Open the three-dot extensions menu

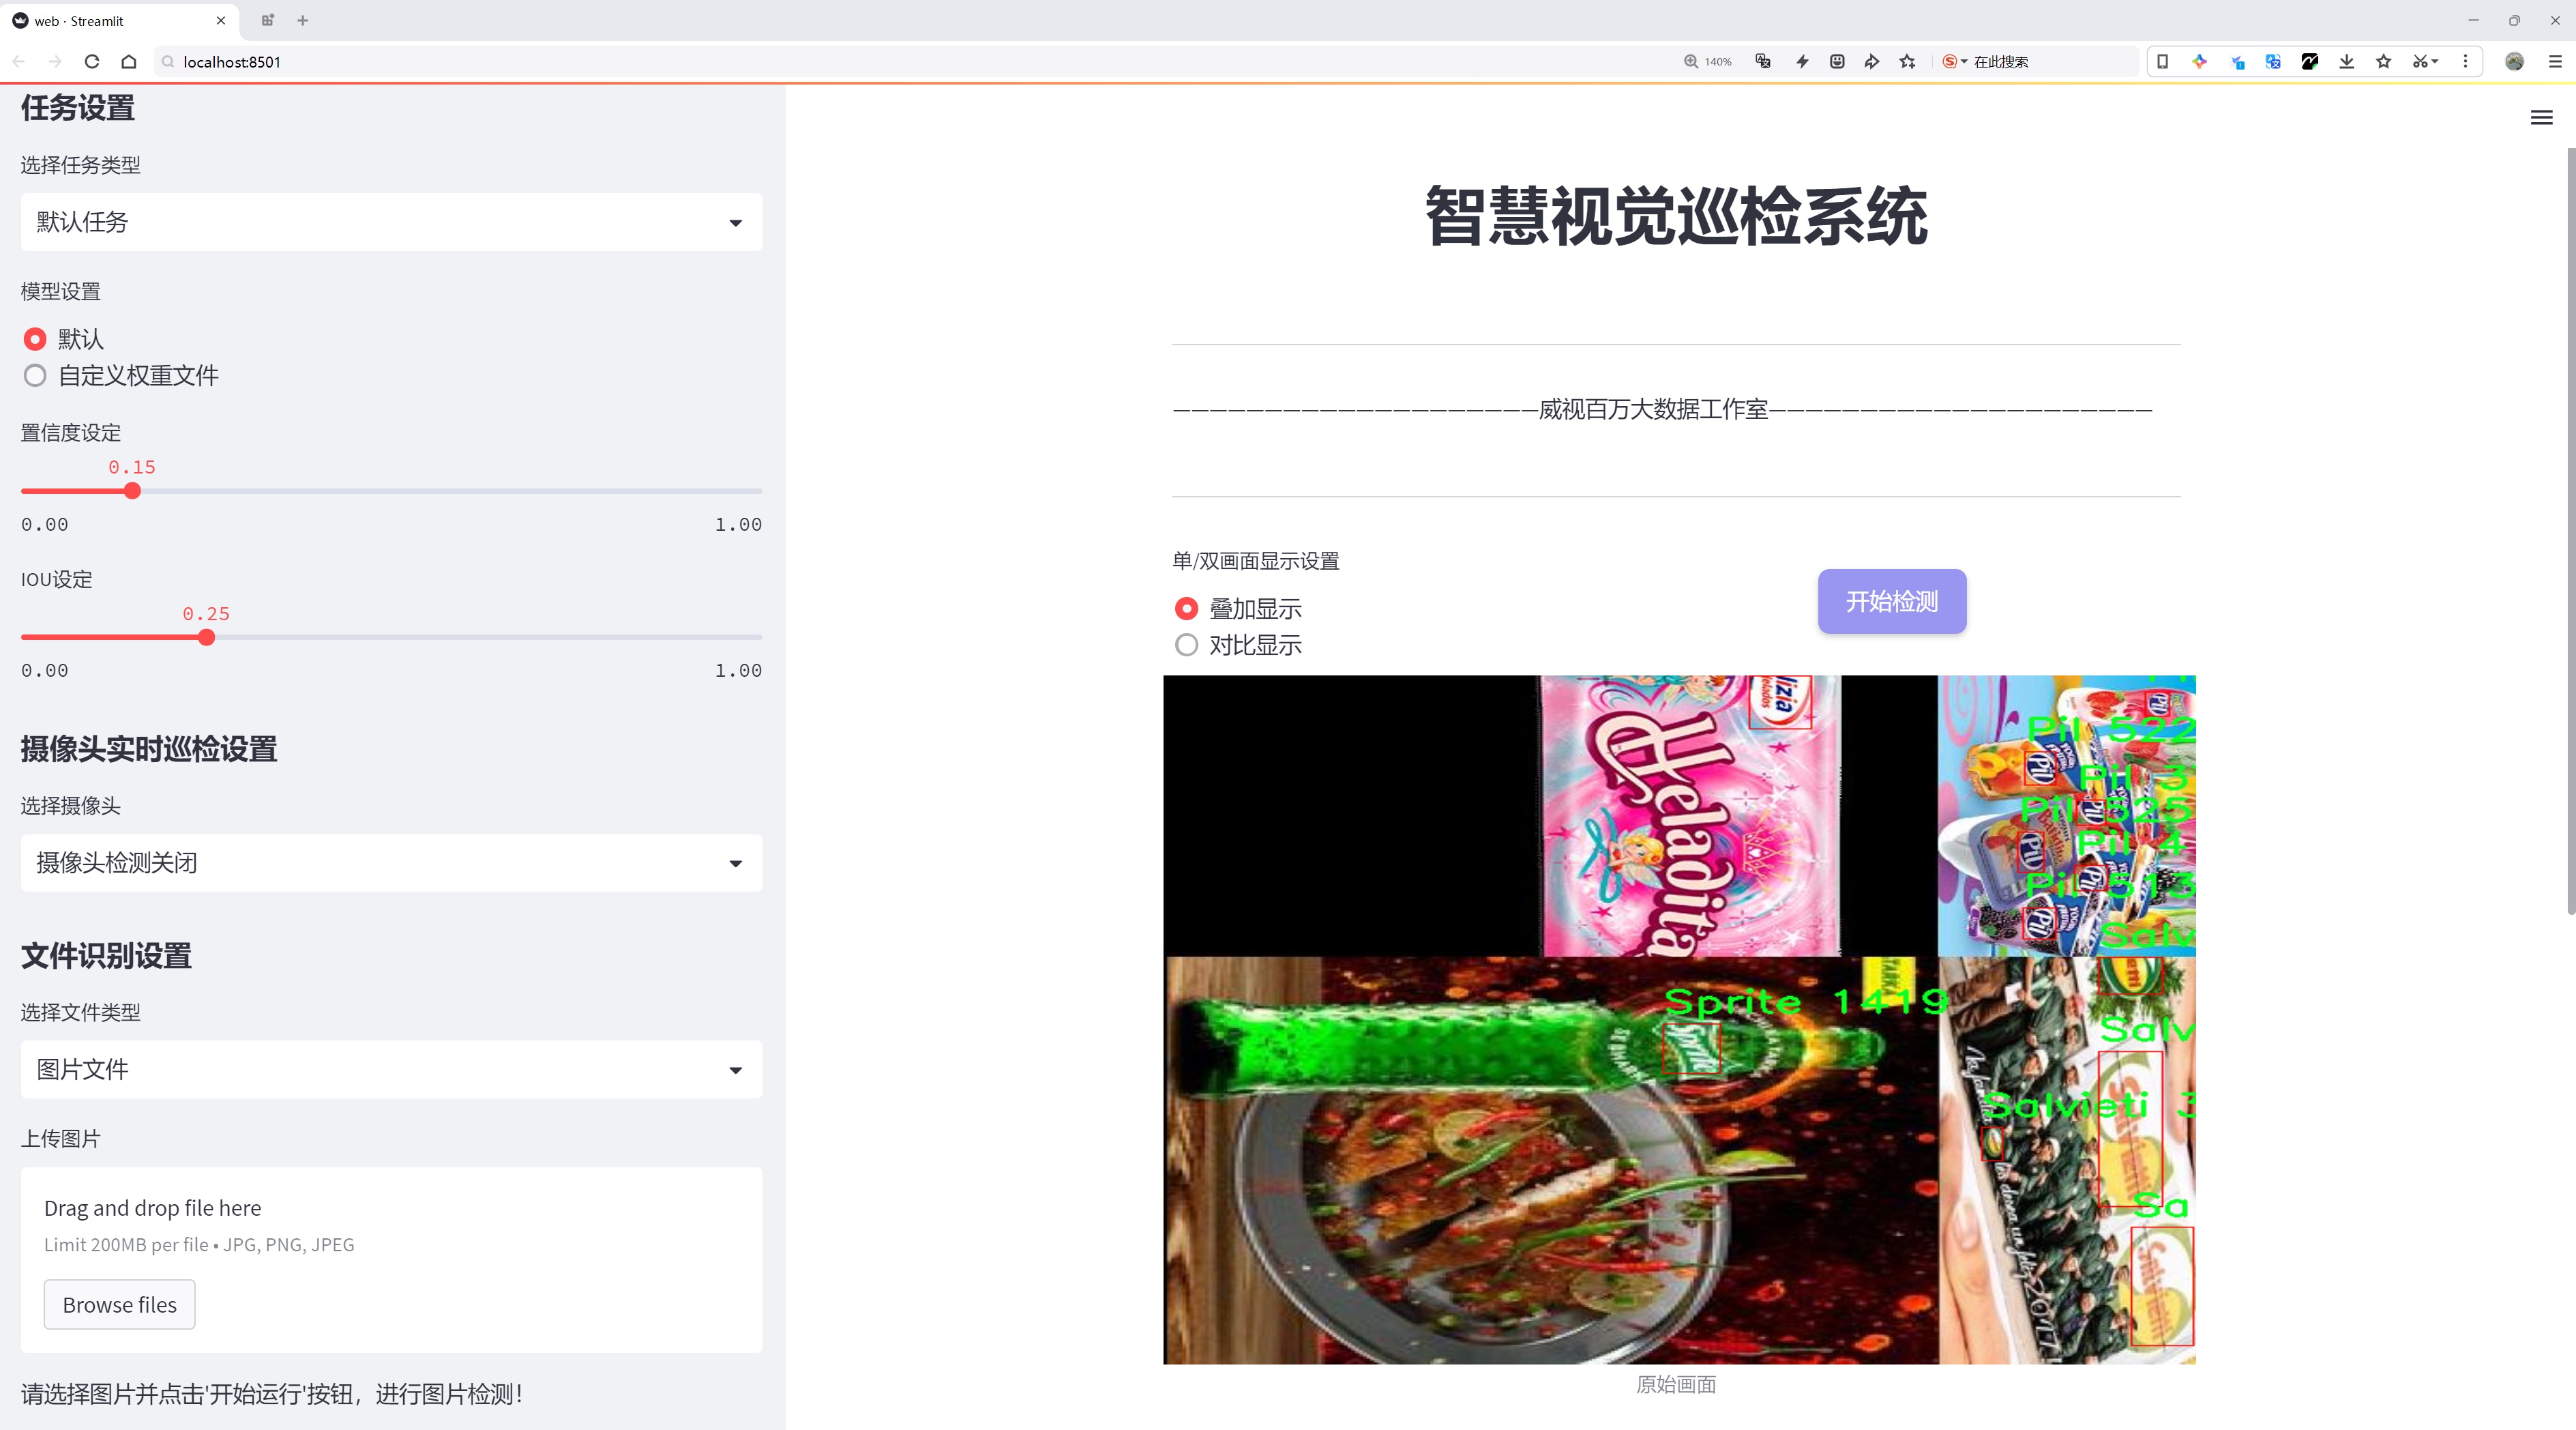[x=2465, y=62]
